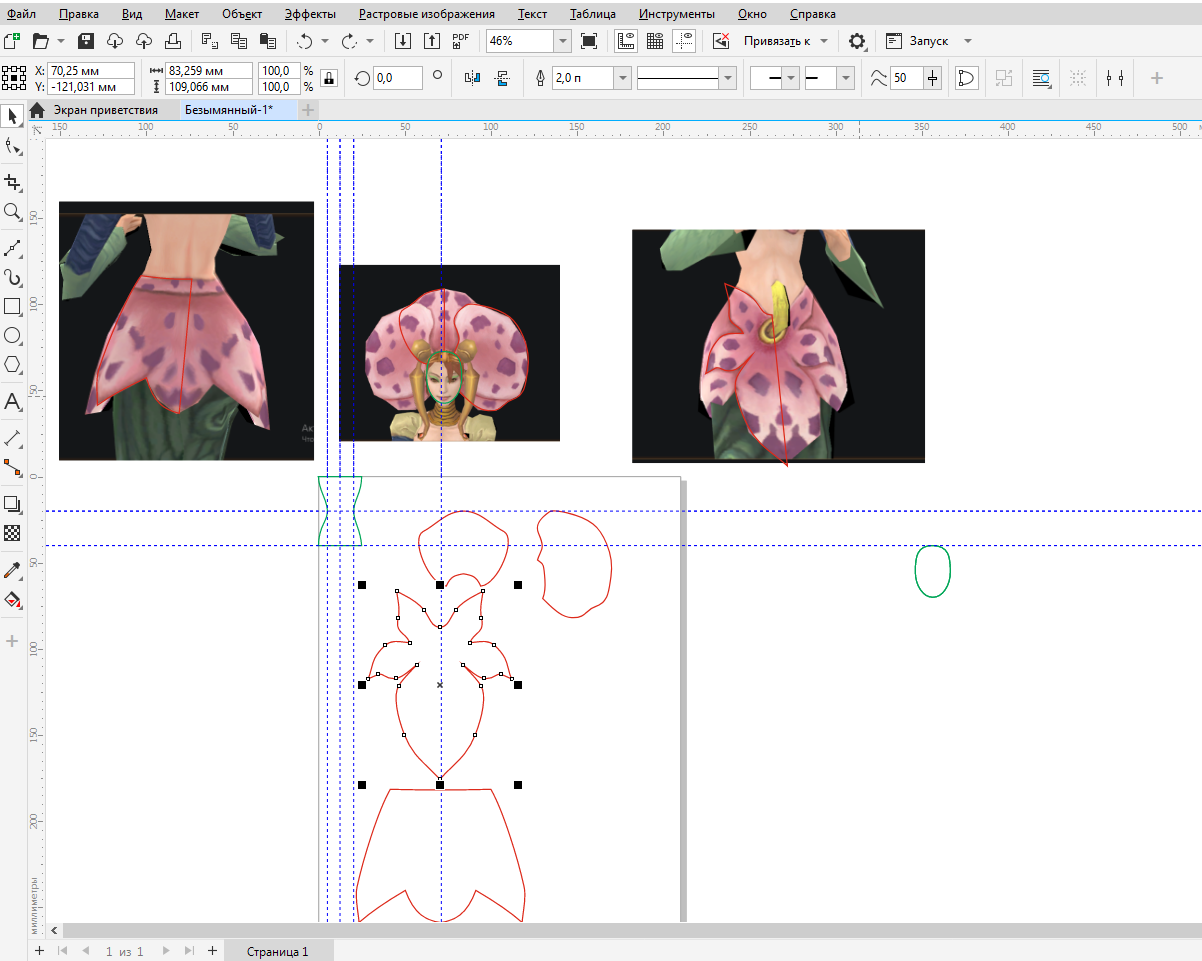Select the Polygon tool
The image size is (1202, 961).
click(12, 365)
